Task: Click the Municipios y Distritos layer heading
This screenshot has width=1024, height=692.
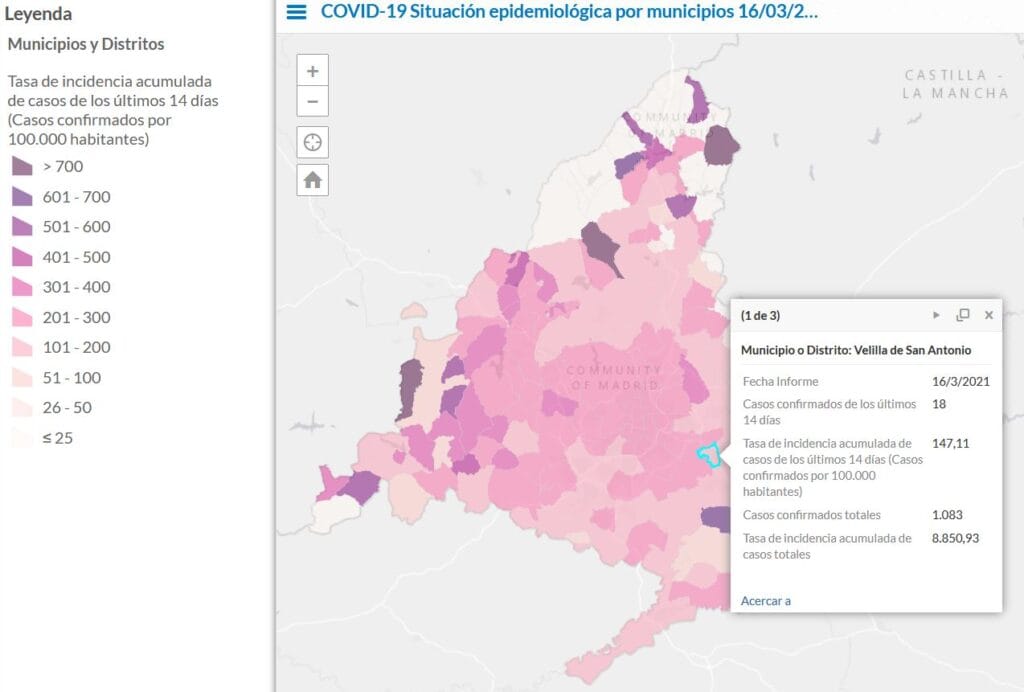Action: [x=86, y=44]
